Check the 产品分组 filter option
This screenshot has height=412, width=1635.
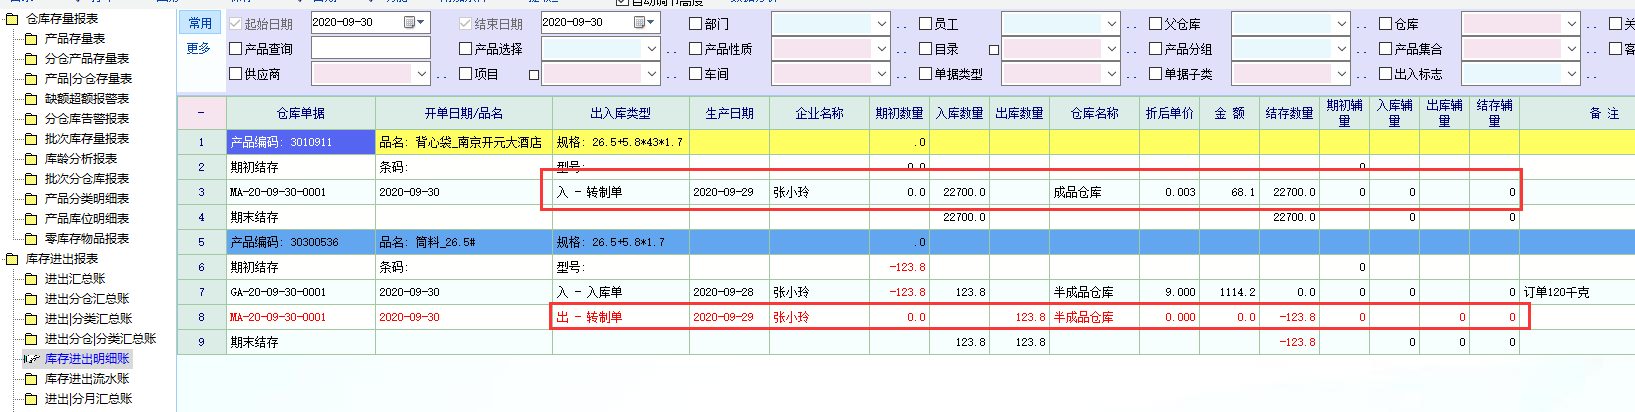click(x=1155, y=48)
